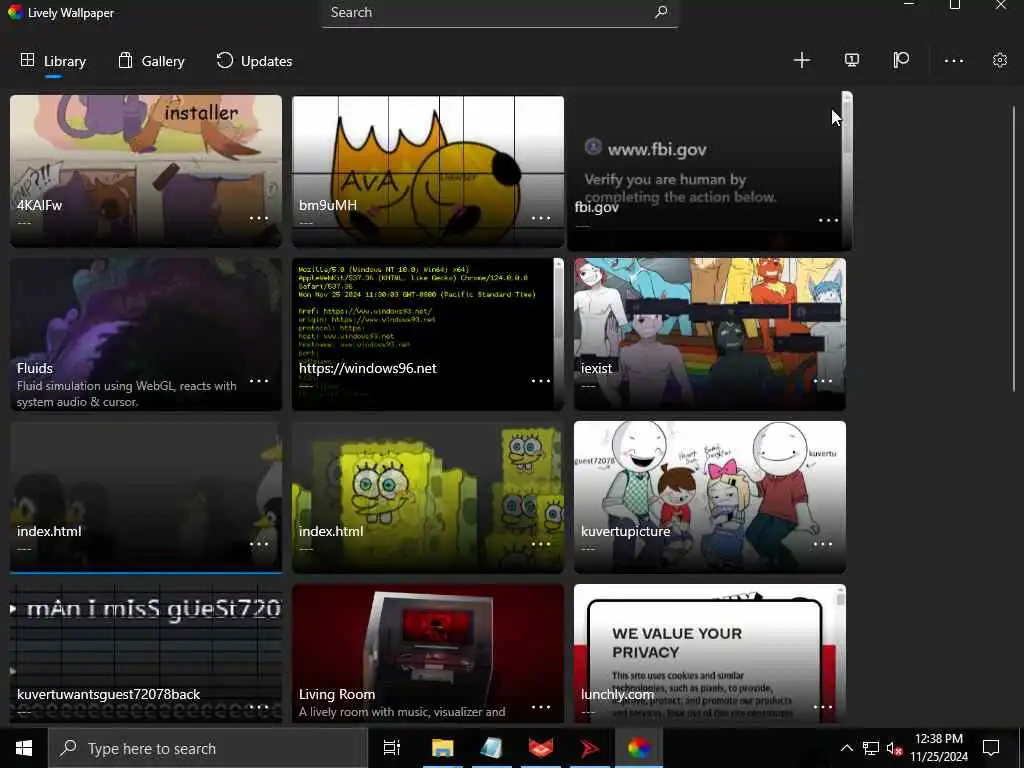Select the fbi.gov wallpaper thumbnail
Screen dimensions: 1024x768
pyautogui.click(x=710, y=171)
